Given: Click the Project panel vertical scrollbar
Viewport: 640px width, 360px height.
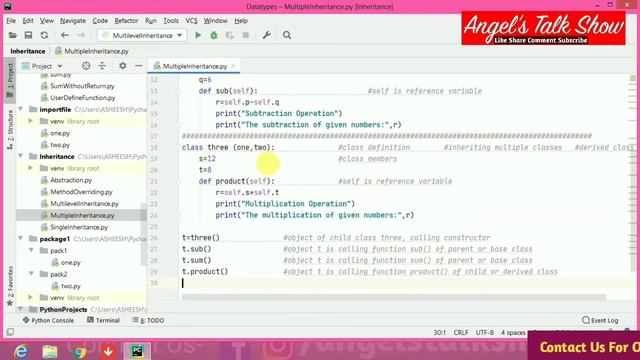Looking at the screenshot, I should click(144, 235).
